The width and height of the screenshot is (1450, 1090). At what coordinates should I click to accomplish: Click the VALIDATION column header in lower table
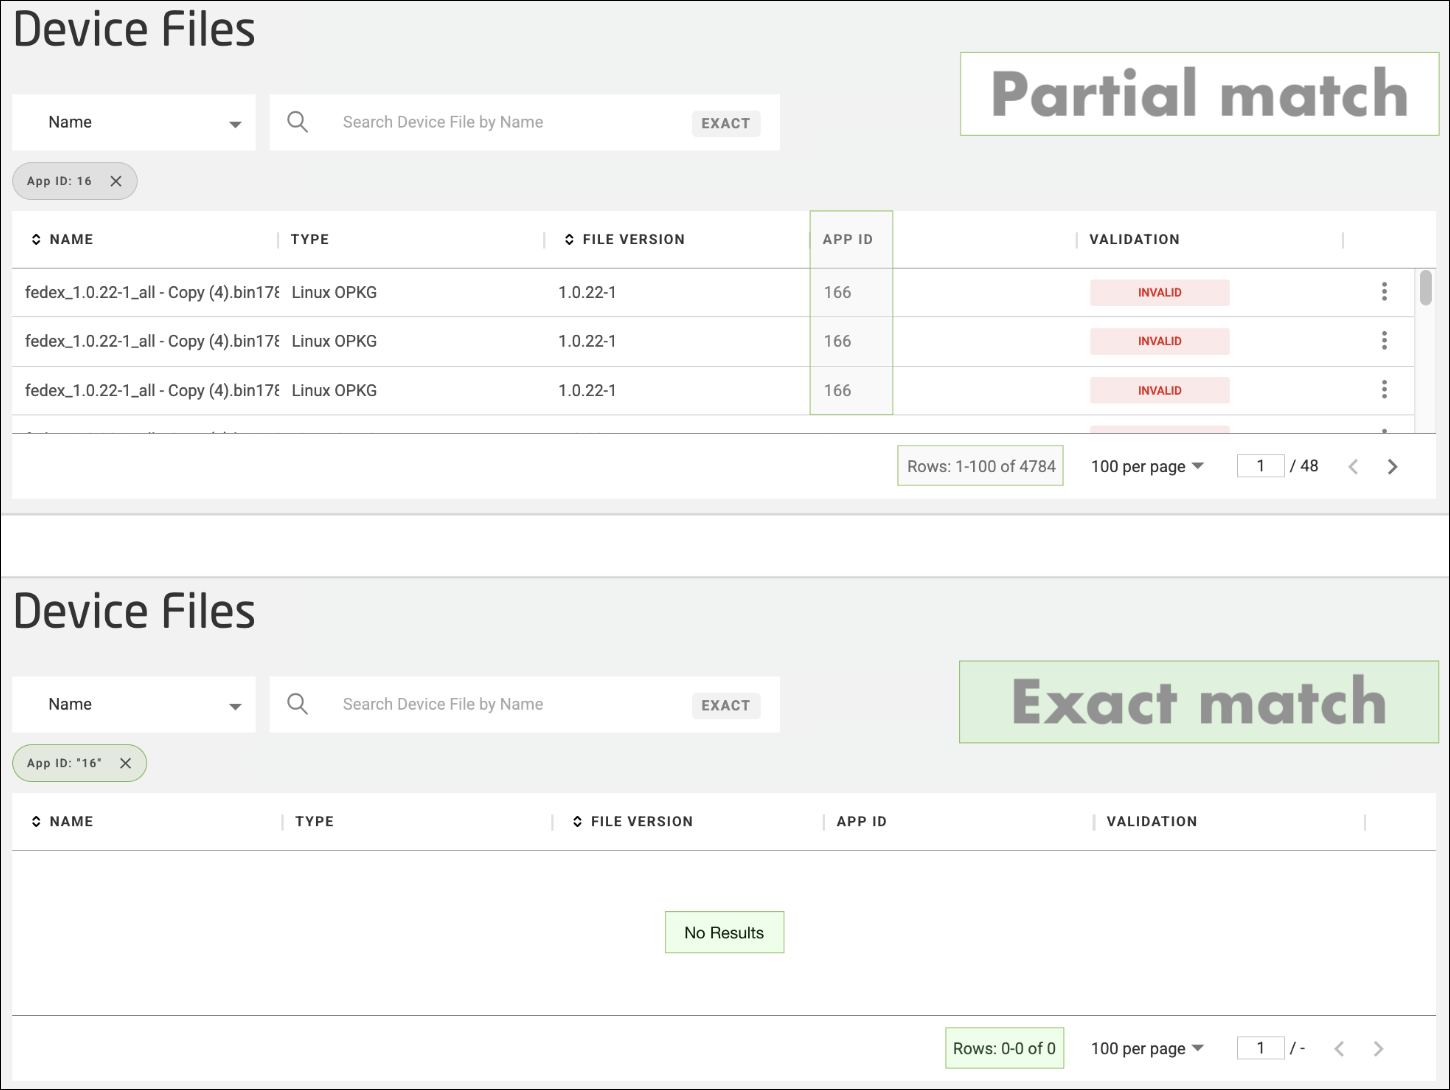1152,821
